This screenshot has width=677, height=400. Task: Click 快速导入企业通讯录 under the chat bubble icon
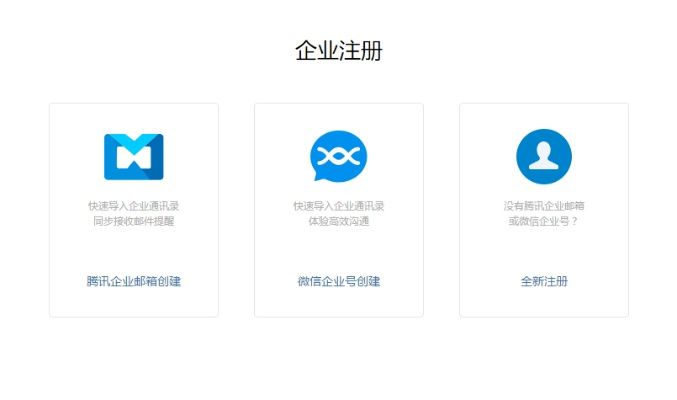tap(339, 206)
